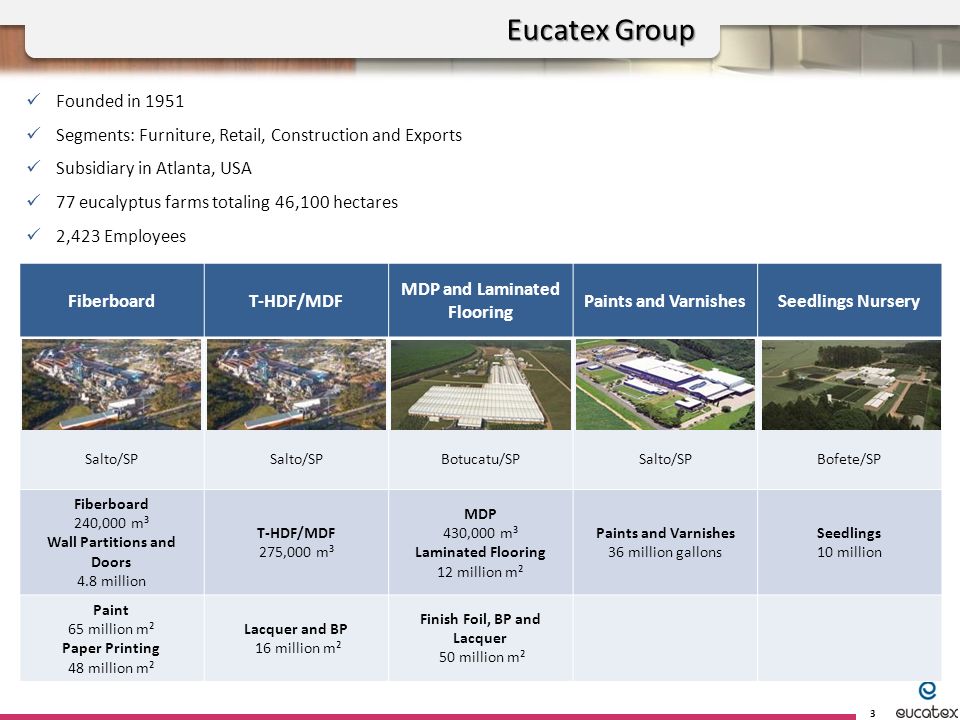
Task: Click Salto/SP under the Fiberboard photo
Action: tap(111, 459)
